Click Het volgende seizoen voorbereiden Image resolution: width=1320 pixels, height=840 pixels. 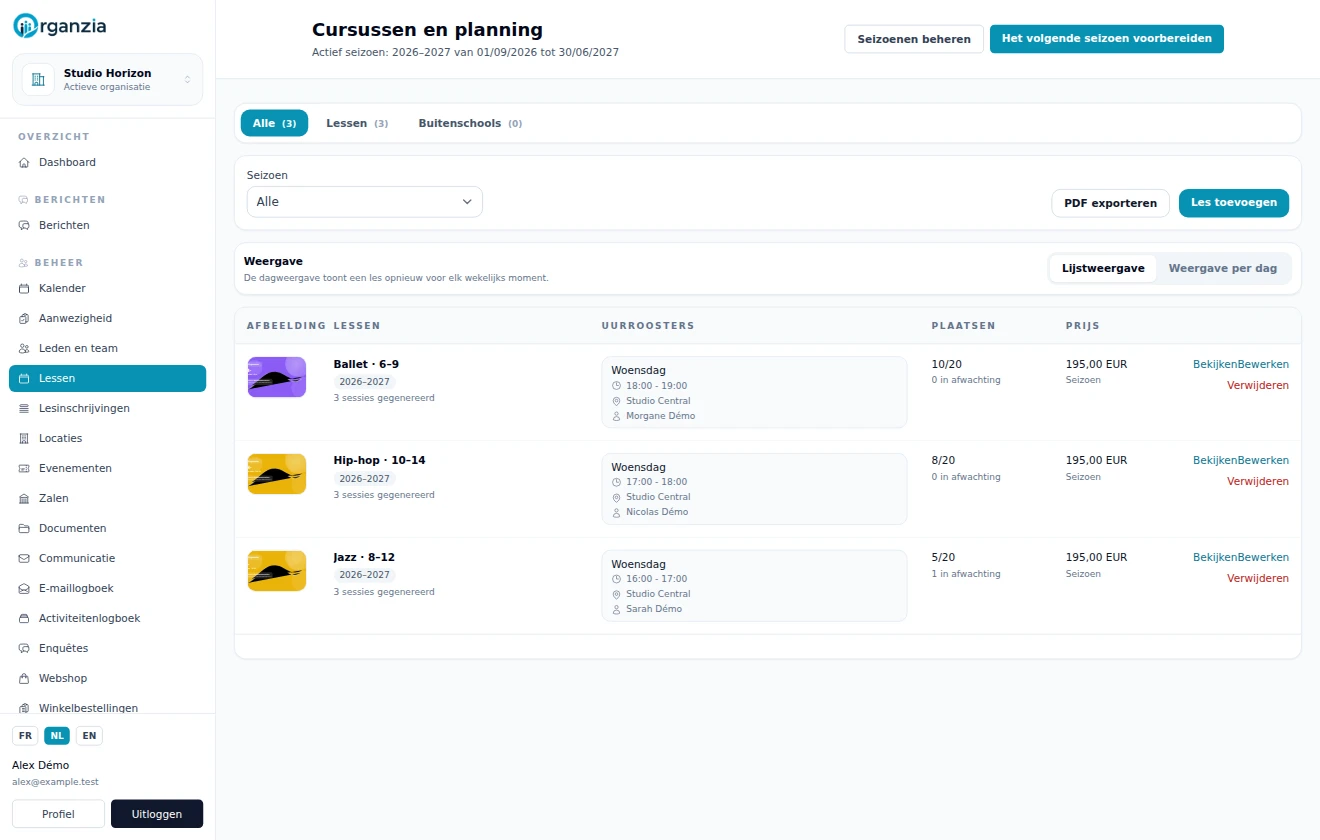point(1107,39)
